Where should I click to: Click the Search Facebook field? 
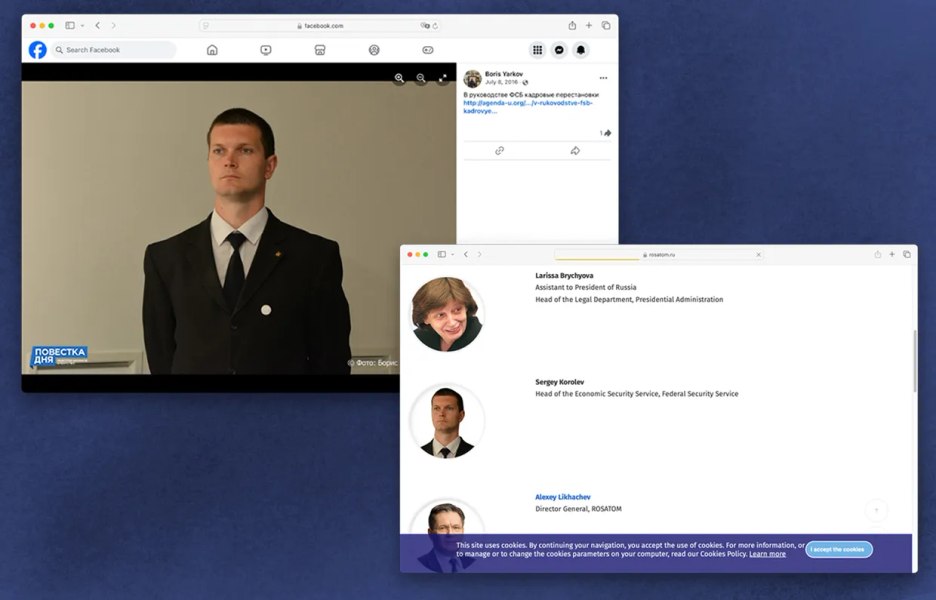point(114,50)
